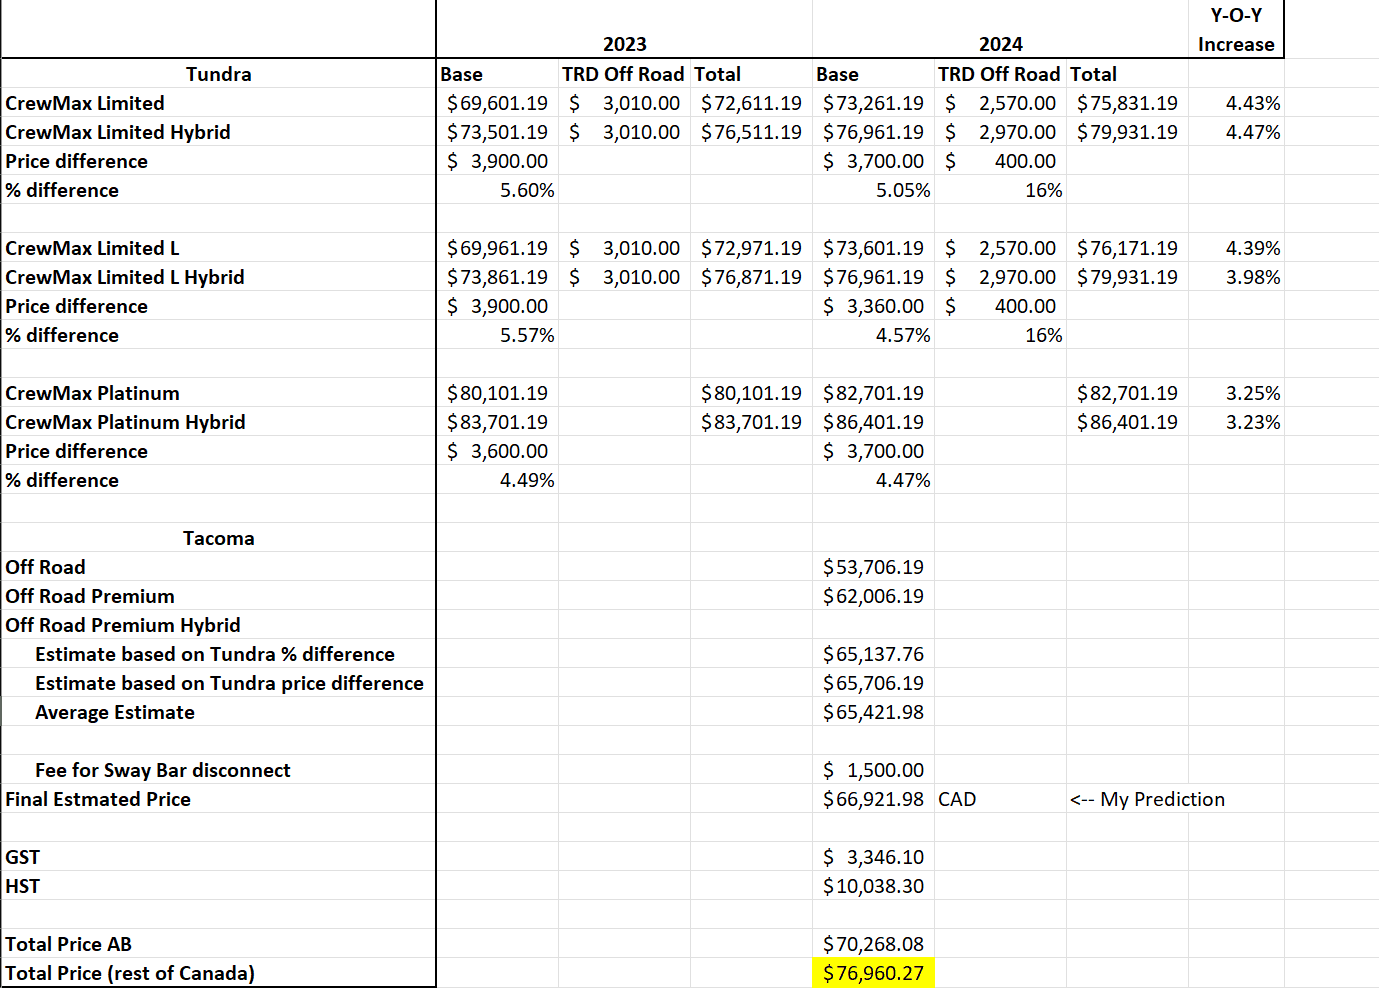Image resolution: width=1379 pixels, height=988 pixels.
Task: Click the CrewMax Limited Hybrid row label
Action: click(x=118, y=132)
